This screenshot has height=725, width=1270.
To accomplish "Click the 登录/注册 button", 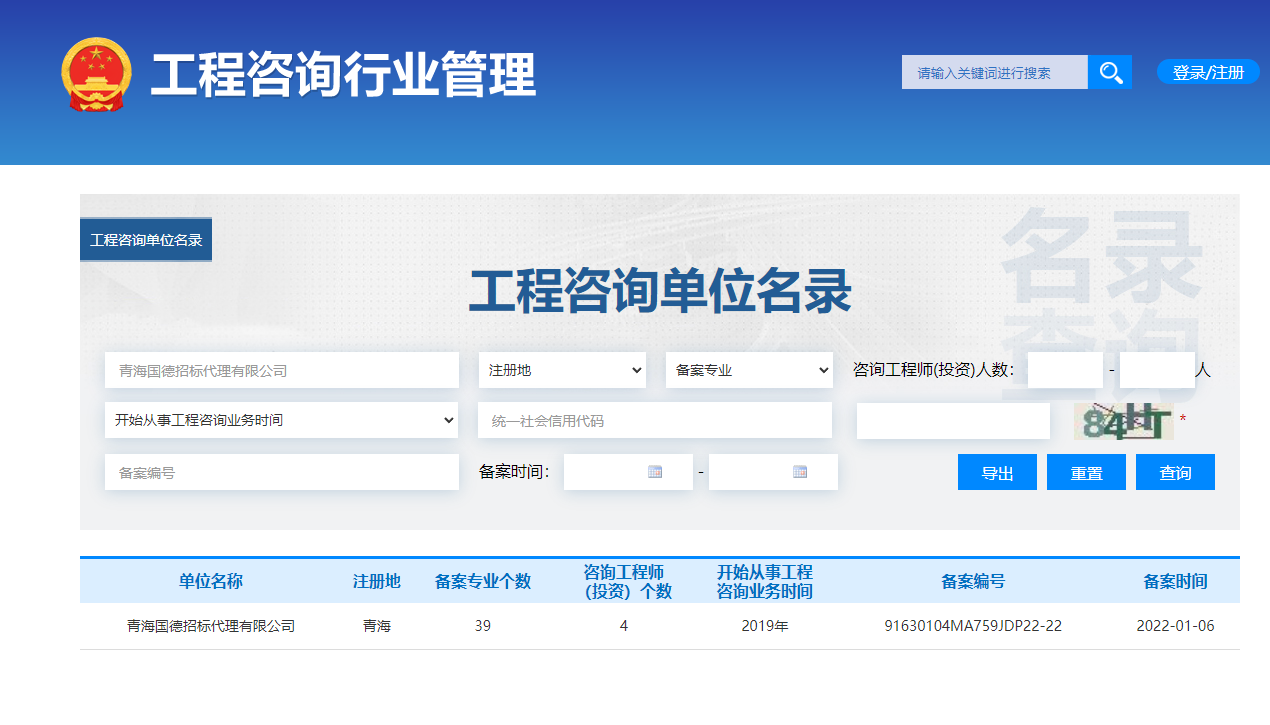I will pyautogui.click(x=1208, y=72).
